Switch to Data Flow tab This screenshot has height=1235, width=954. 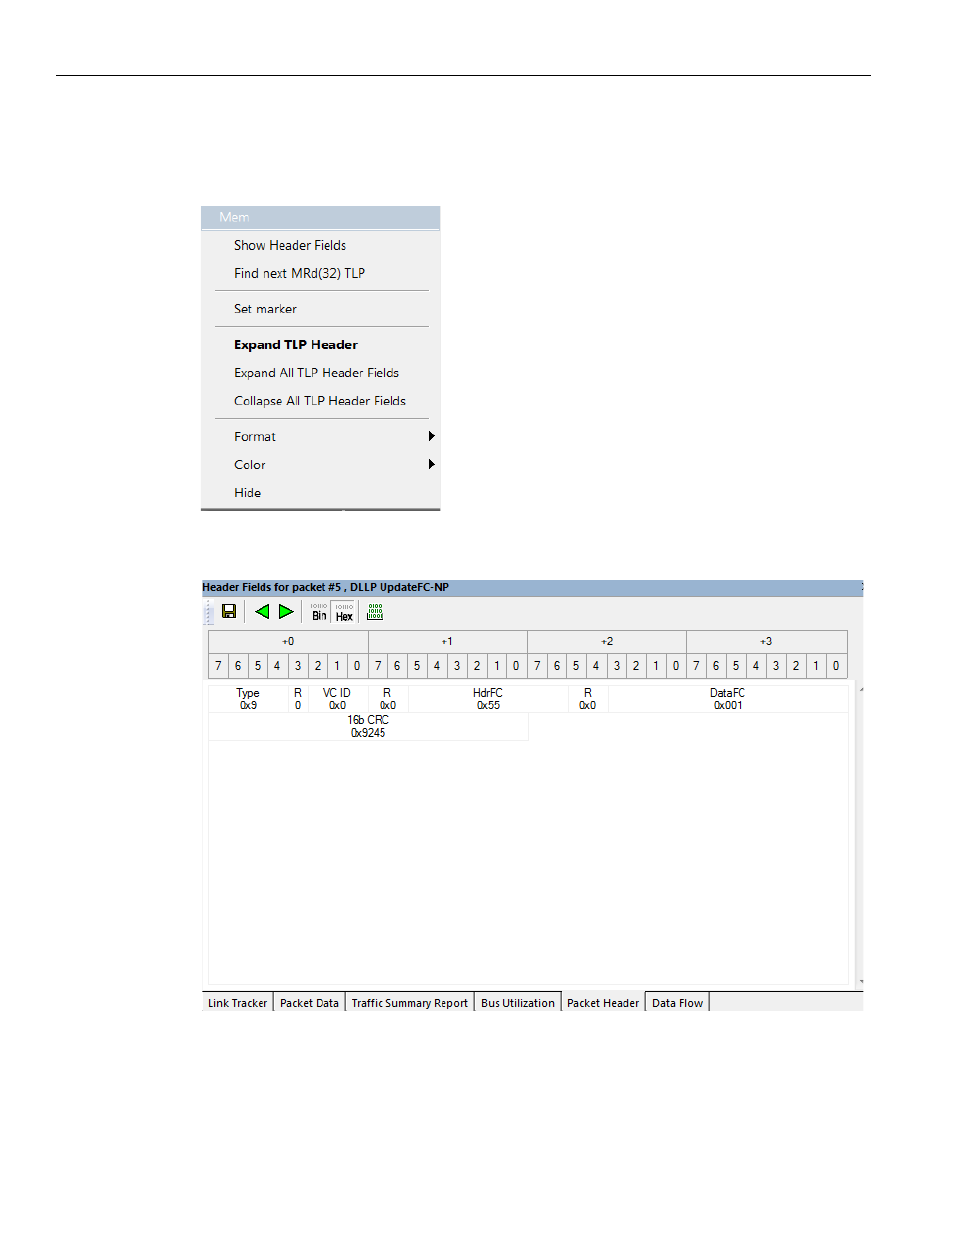[x=677, y=1003]
